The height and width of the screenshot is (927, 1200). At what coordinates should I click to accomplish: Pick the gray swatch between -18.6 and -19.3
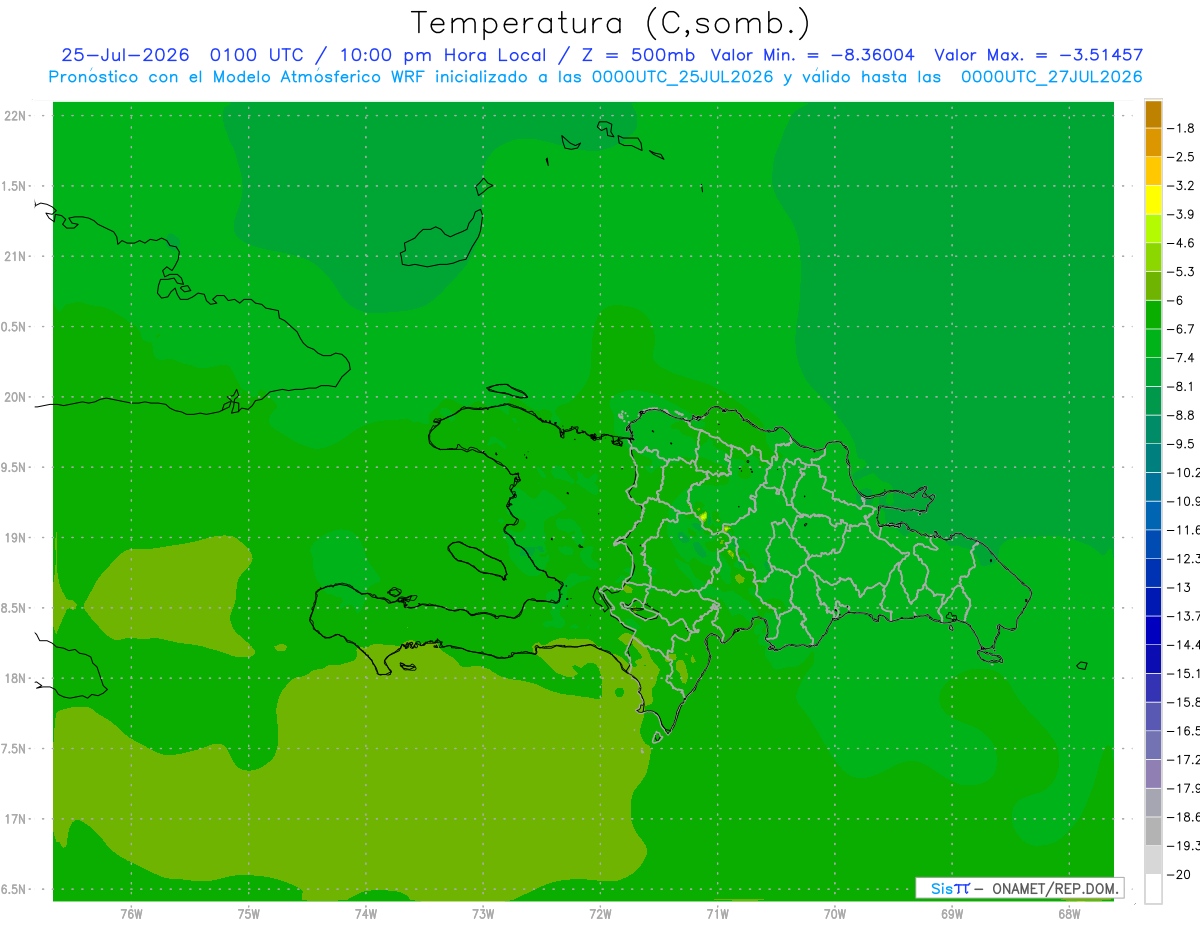coord(1153,831)
